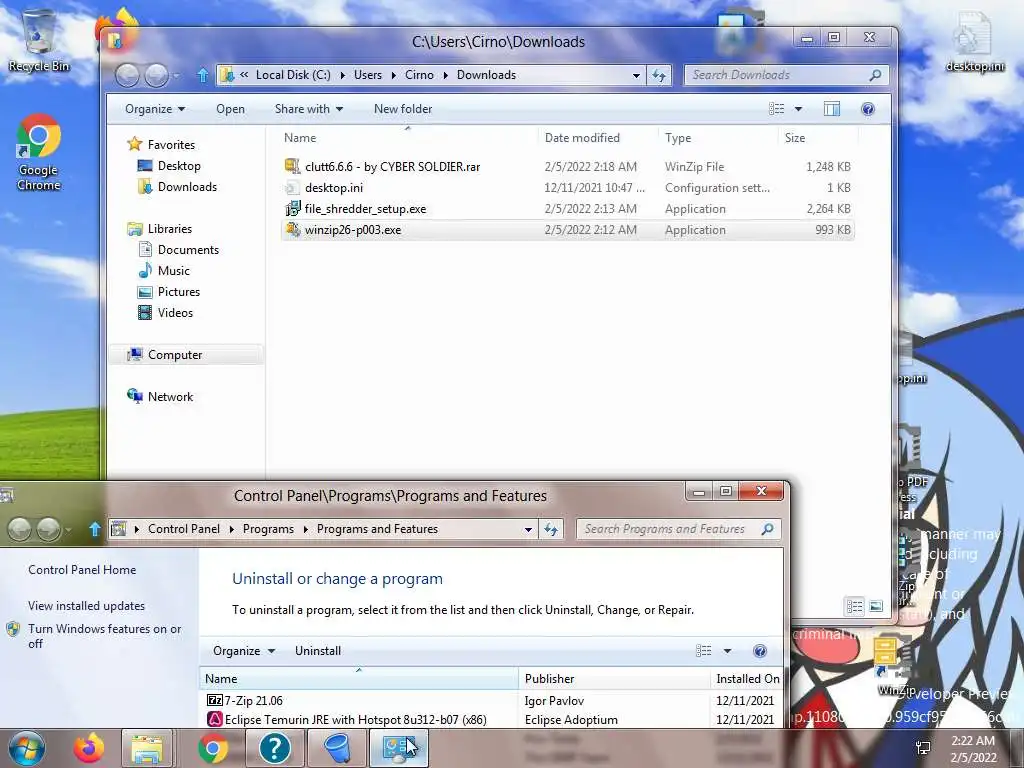The width and height of the screenshot is (1024, 768).
Task: Open Turn Windows features on or off
Action: click(x=104, y=636)
